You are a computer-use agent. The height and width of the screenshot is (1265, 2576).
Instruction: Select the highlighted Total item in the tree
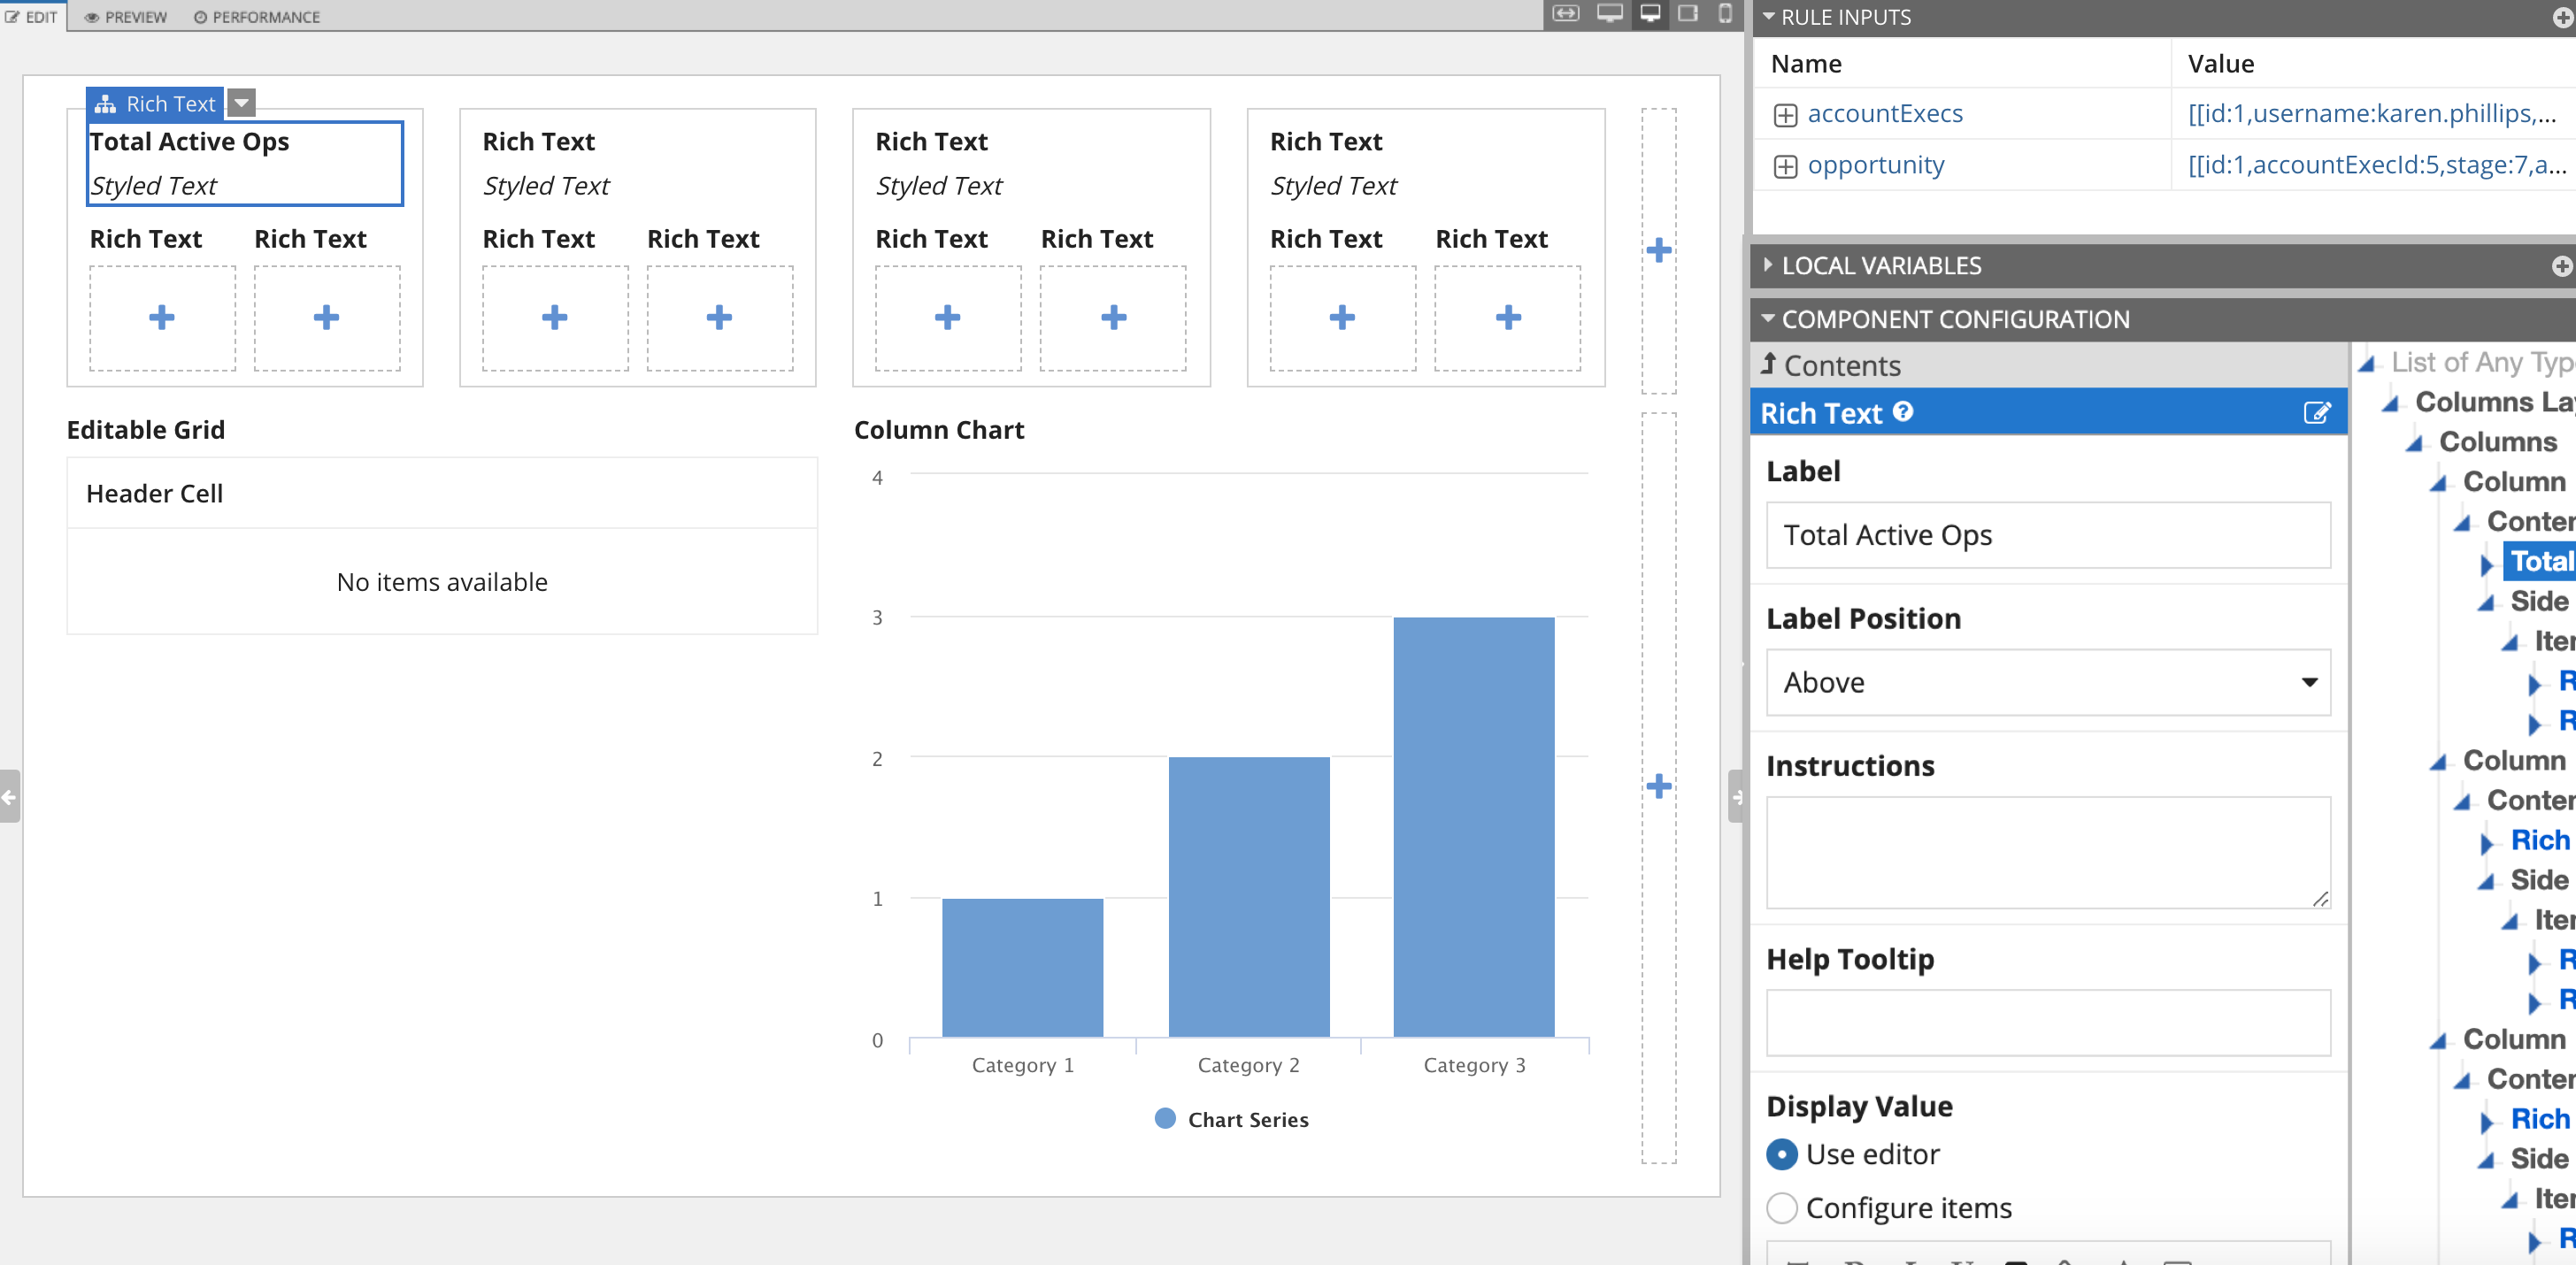[2541, 561]
